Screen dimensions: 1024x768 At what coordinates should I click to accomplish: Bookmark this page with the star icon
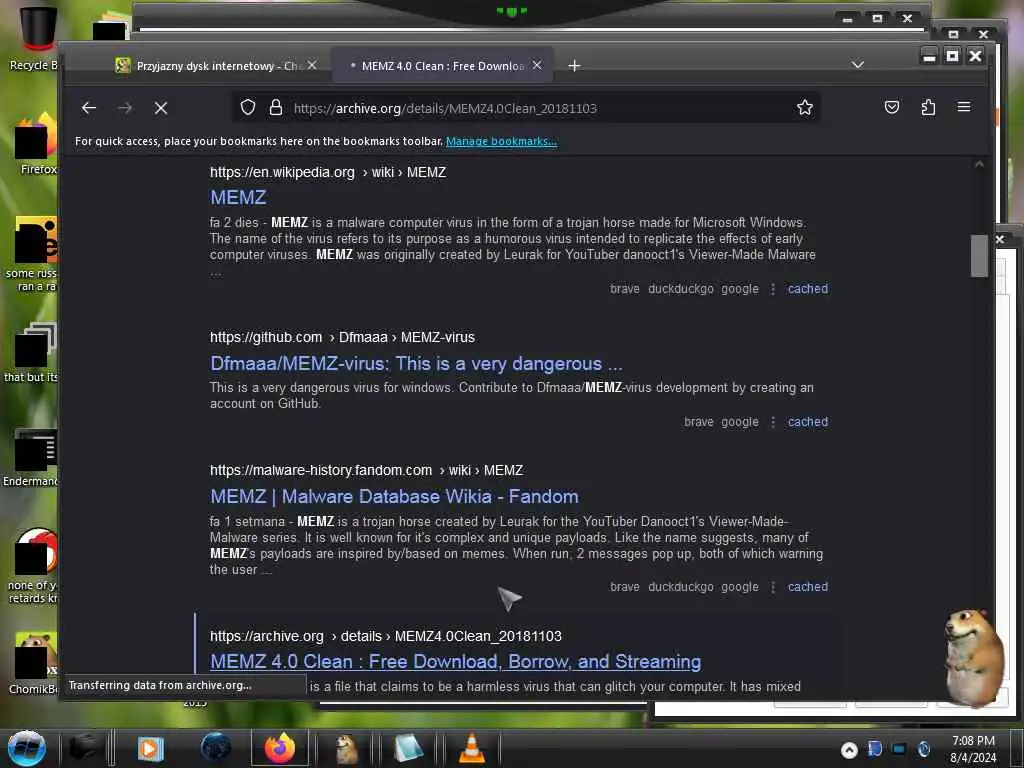pyautogui.click(x=805, y=107)
